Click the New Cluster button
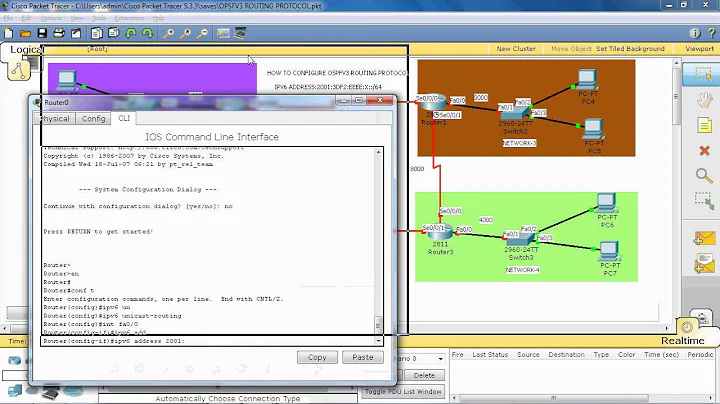The image size is (720, 404). (516, 49)
